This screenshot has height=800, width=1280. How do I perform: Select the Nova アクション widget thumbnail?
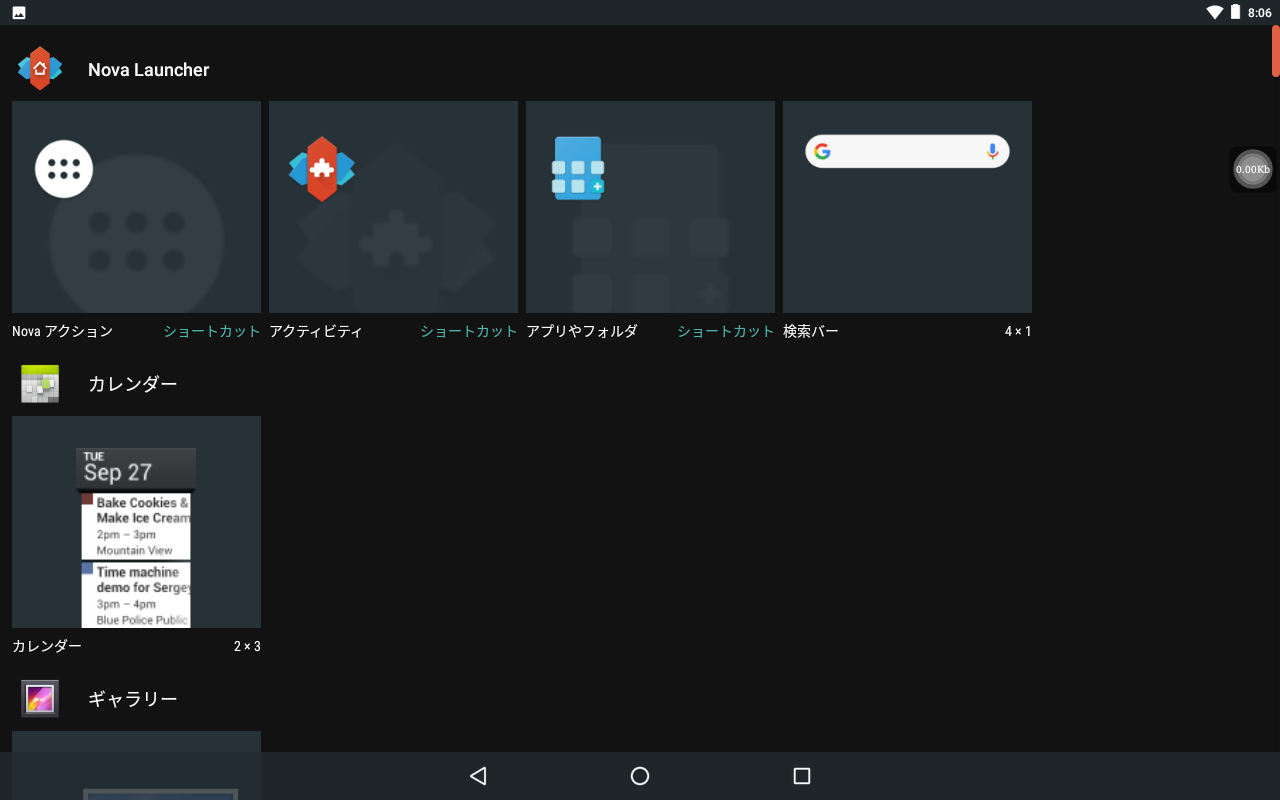(x=136, y=207)
